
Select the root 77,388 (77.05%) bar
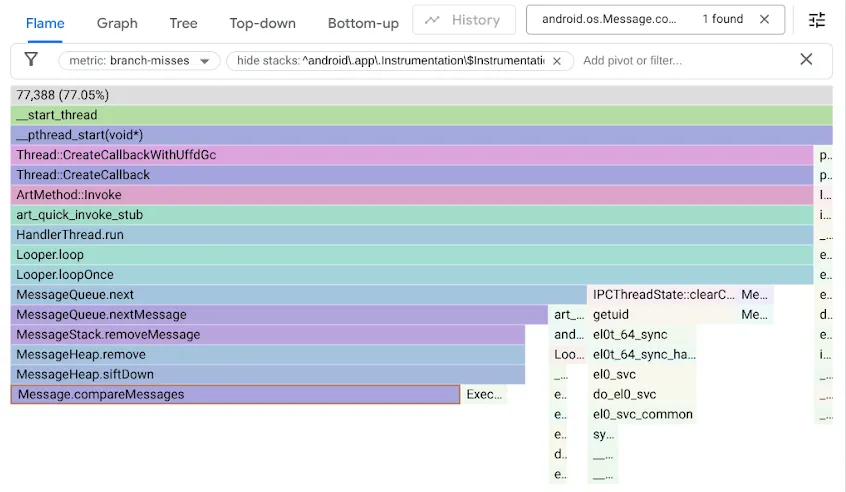[x=420, y=95]
